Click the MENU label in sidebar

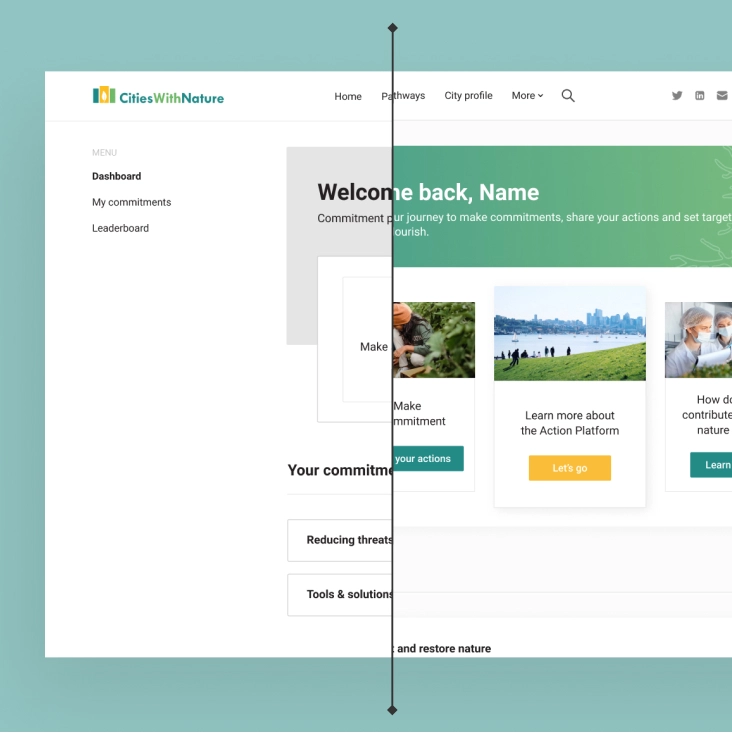point(104,152)
